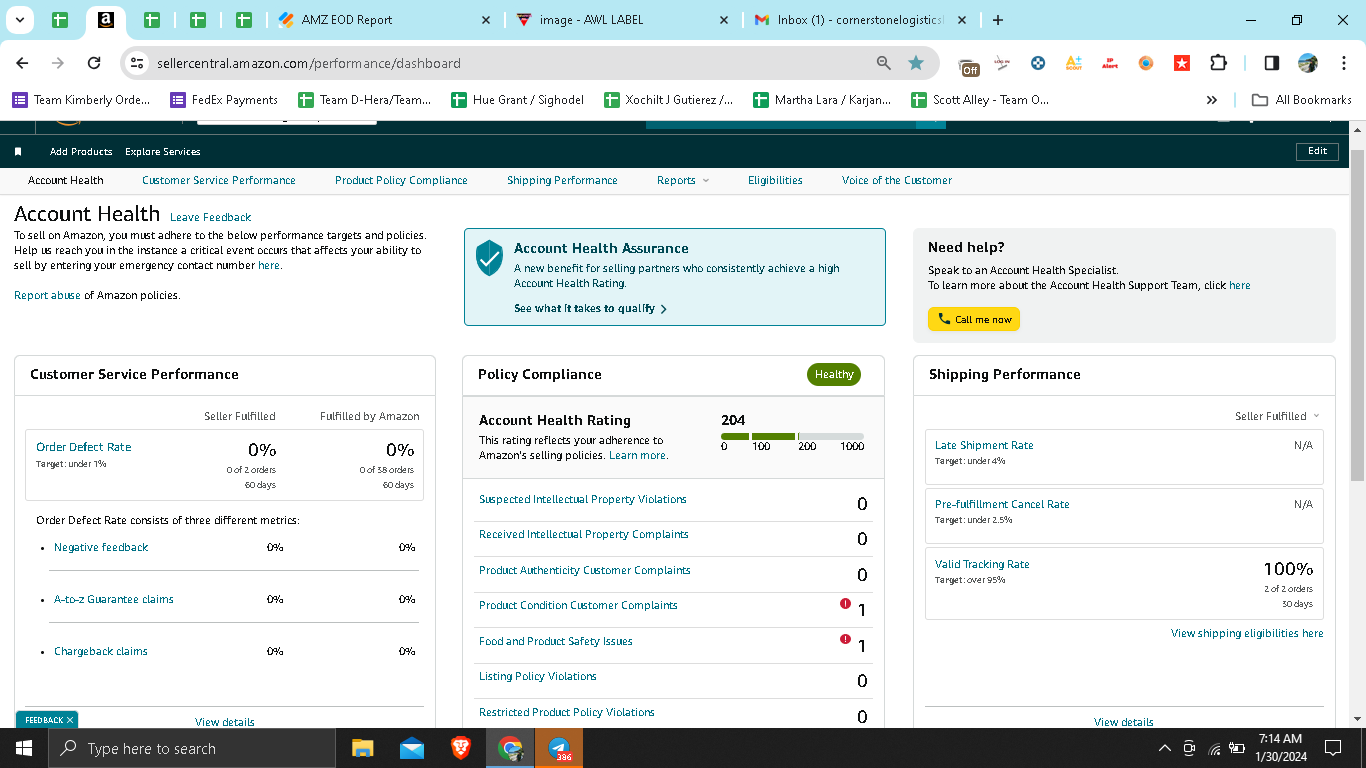The image size is (1366, 768).
Task: Click the Chrome icon on the taskbar
Action: click(510, 748)
